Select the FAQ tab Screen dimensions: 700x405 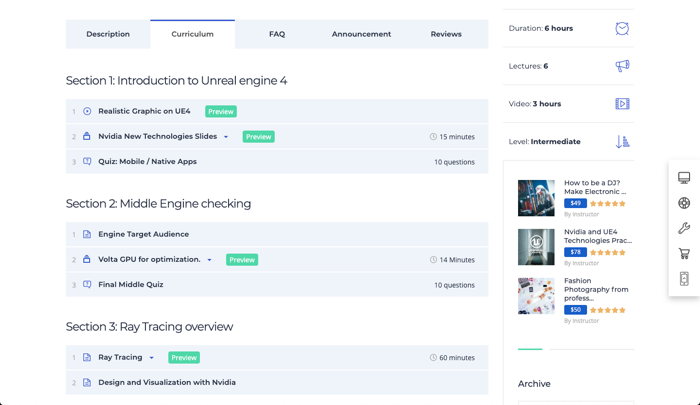point(277,34)
